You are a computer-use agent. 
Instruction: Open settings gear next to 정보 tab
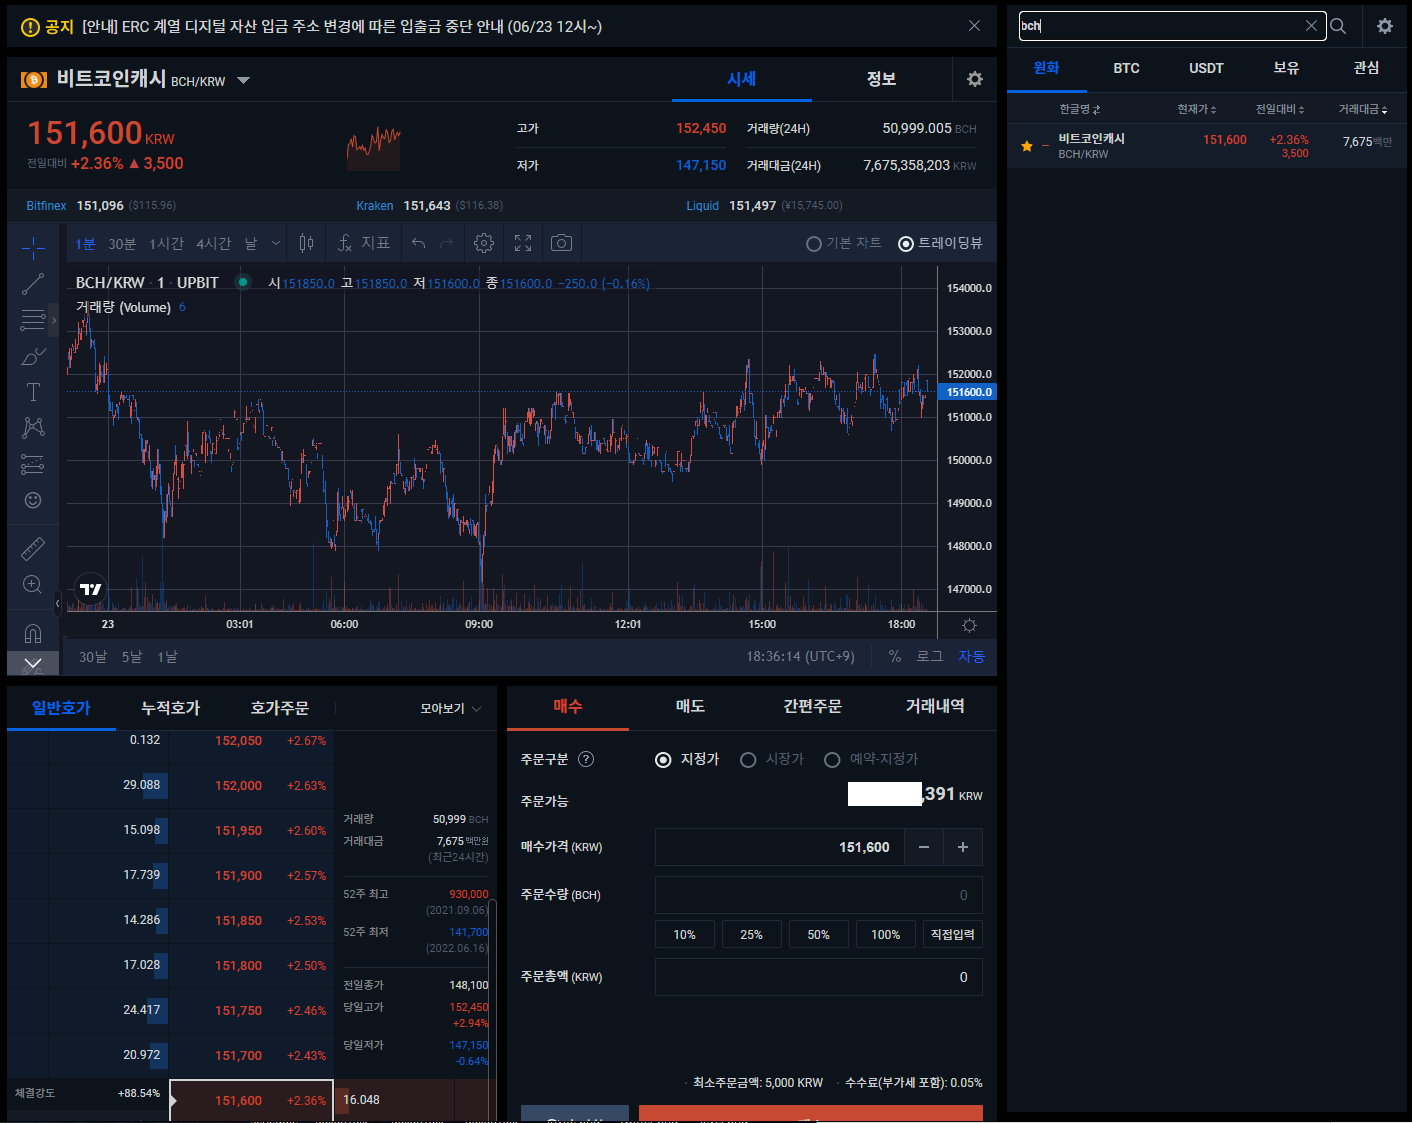pos(975,79)
